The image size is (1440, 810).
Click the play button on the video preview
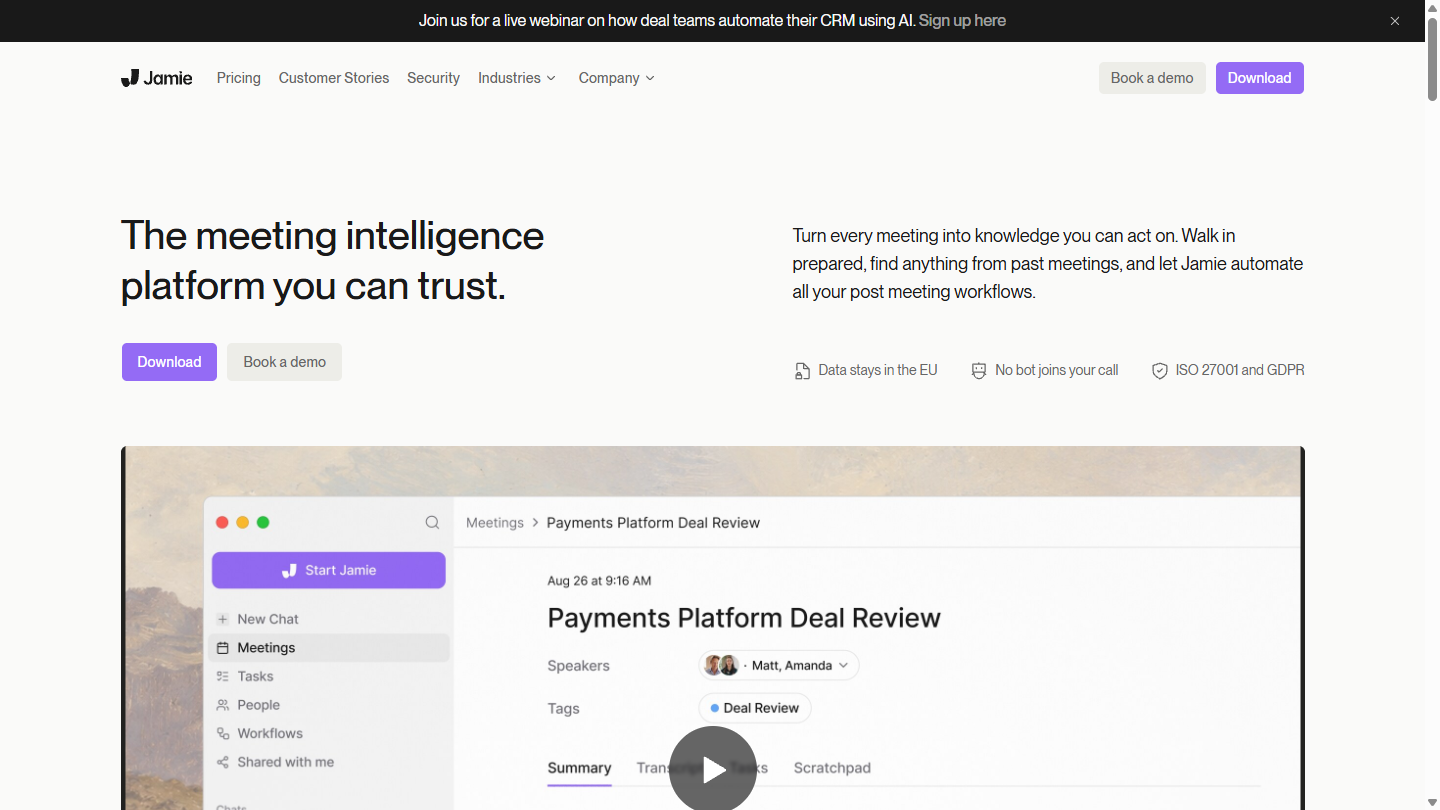(713, 768)
